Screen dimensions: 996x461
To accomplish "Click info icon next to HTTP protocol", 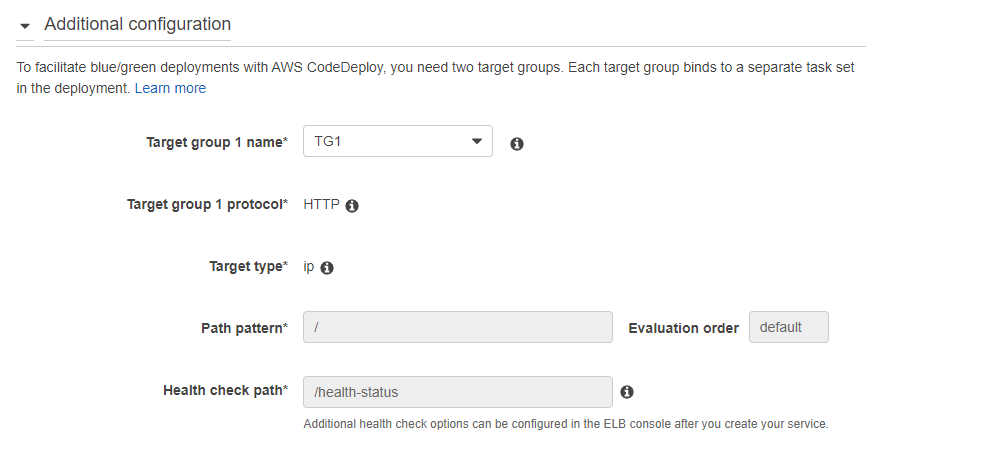I will point(352,206).
